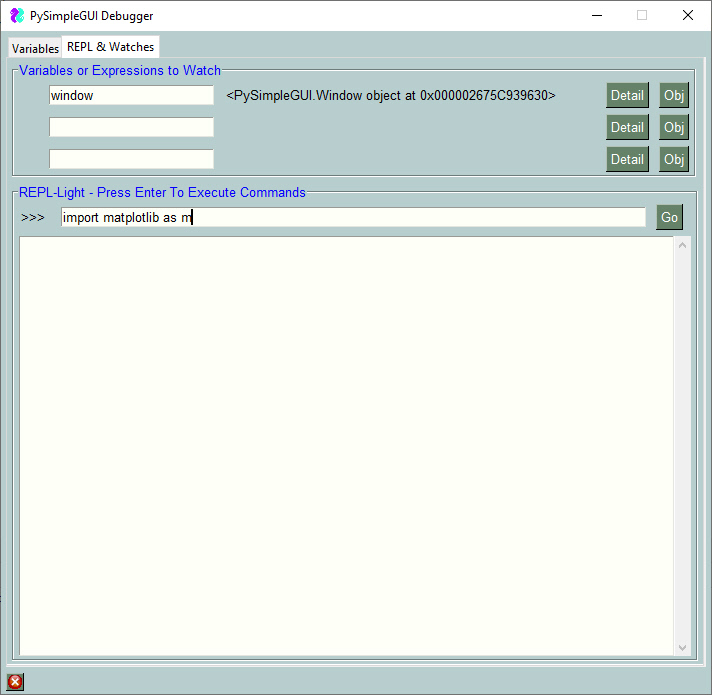Click the output scrollbar up arrow
This screenshot has width=712, height=695.
(682, 245)
